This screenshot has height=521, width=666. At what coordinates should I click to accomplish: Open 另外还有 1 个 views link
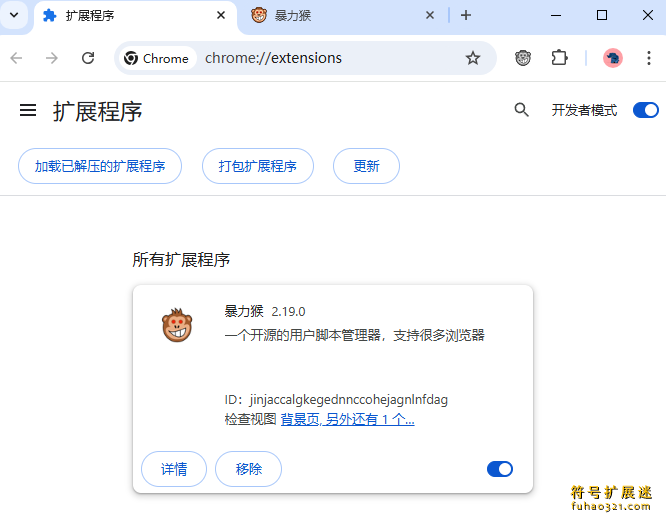pos(370,420)
